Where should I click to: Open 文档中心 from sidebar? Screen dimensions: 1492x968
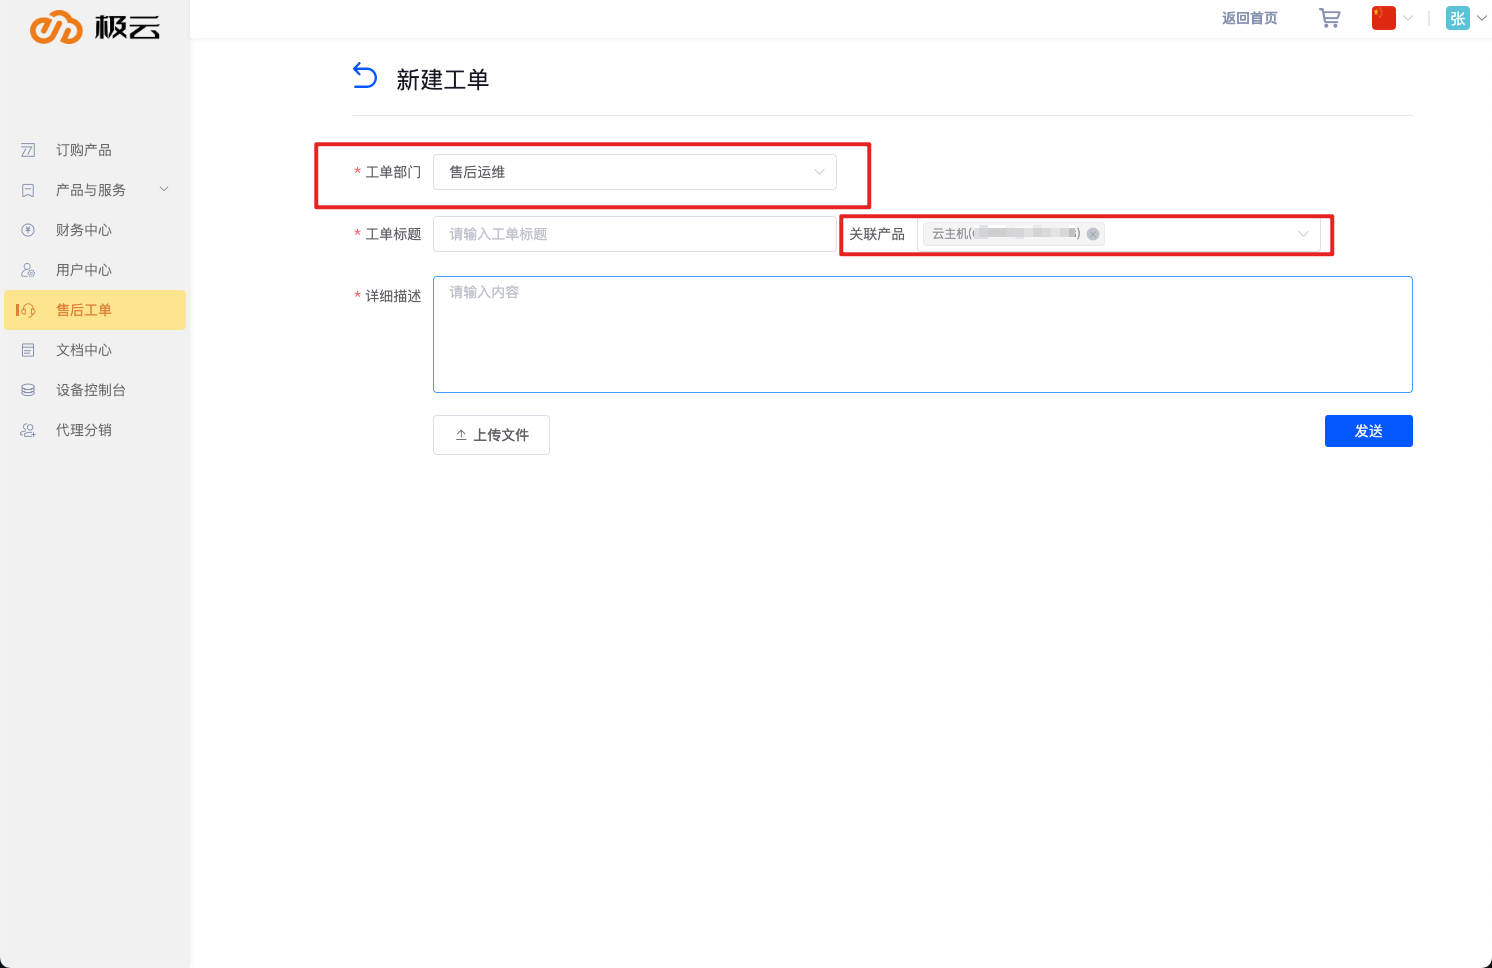point(84,350)
